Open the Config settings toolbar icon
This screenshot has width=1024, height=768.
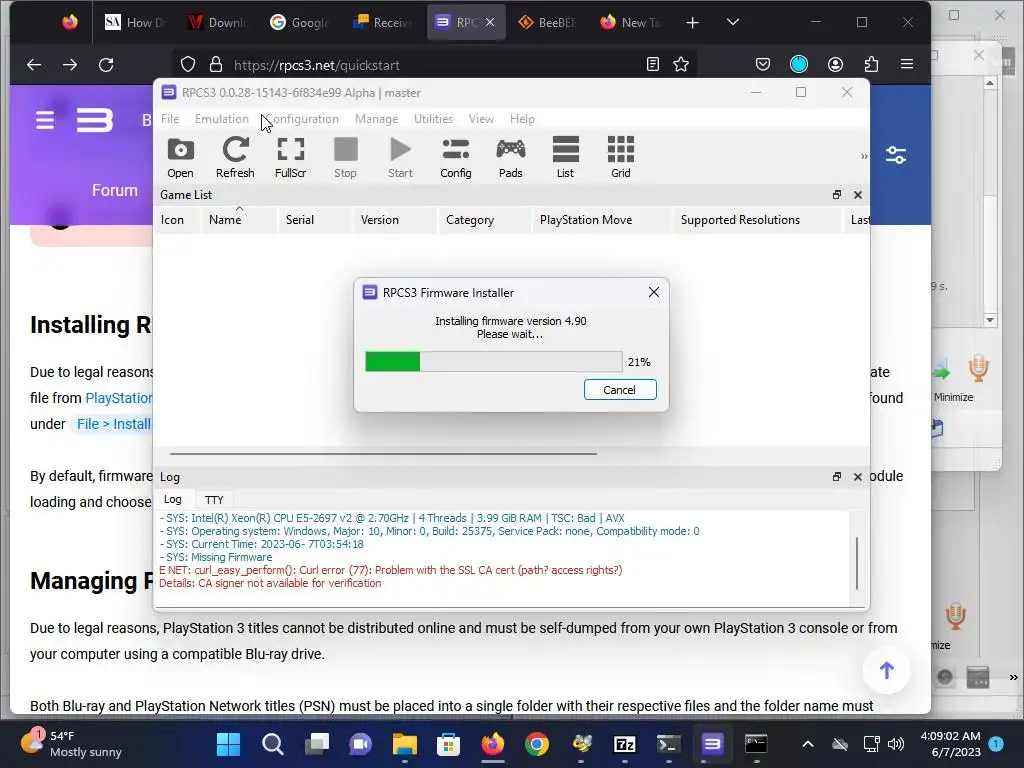pos(456,157)
